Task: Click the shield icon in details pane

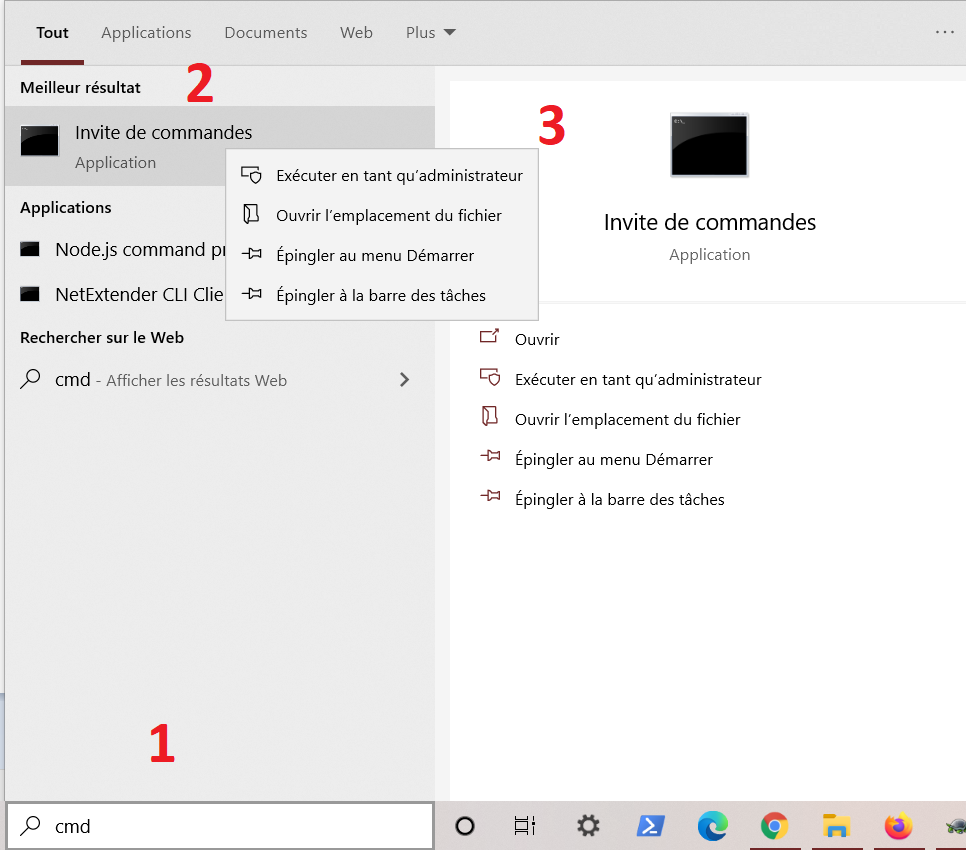Action: (490, 377)
